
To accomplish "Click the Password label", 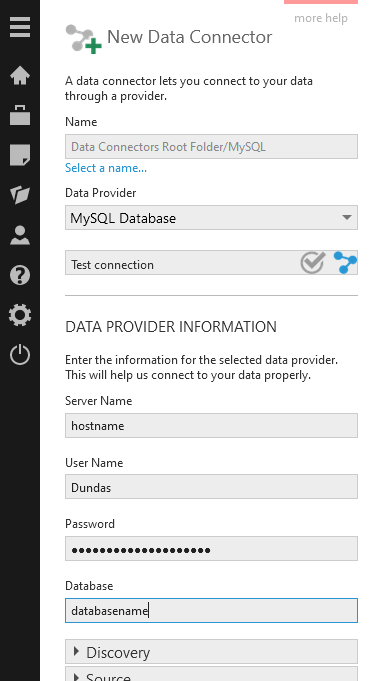I will [90, 524].
